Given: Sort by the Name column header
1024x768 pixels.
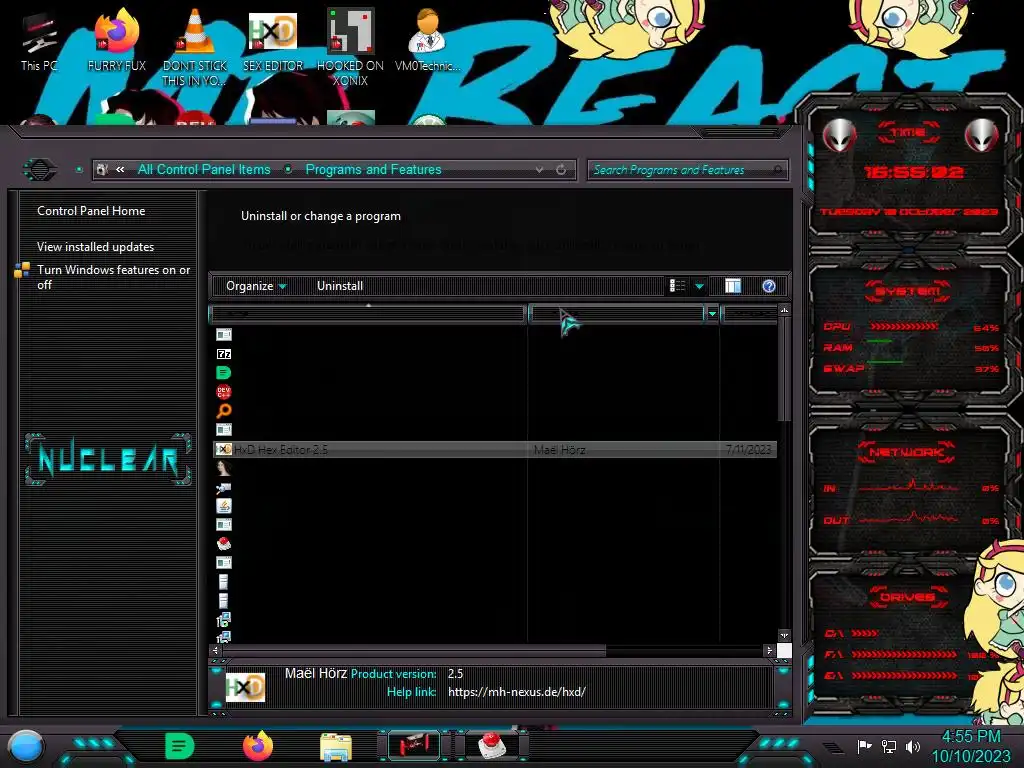Looking at the screenshot, I should 367,314.
